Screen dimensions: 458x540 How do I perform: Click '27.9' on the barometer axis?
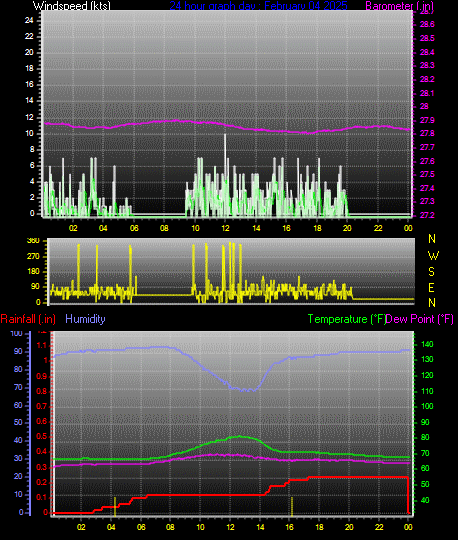[x=427, y=121]
